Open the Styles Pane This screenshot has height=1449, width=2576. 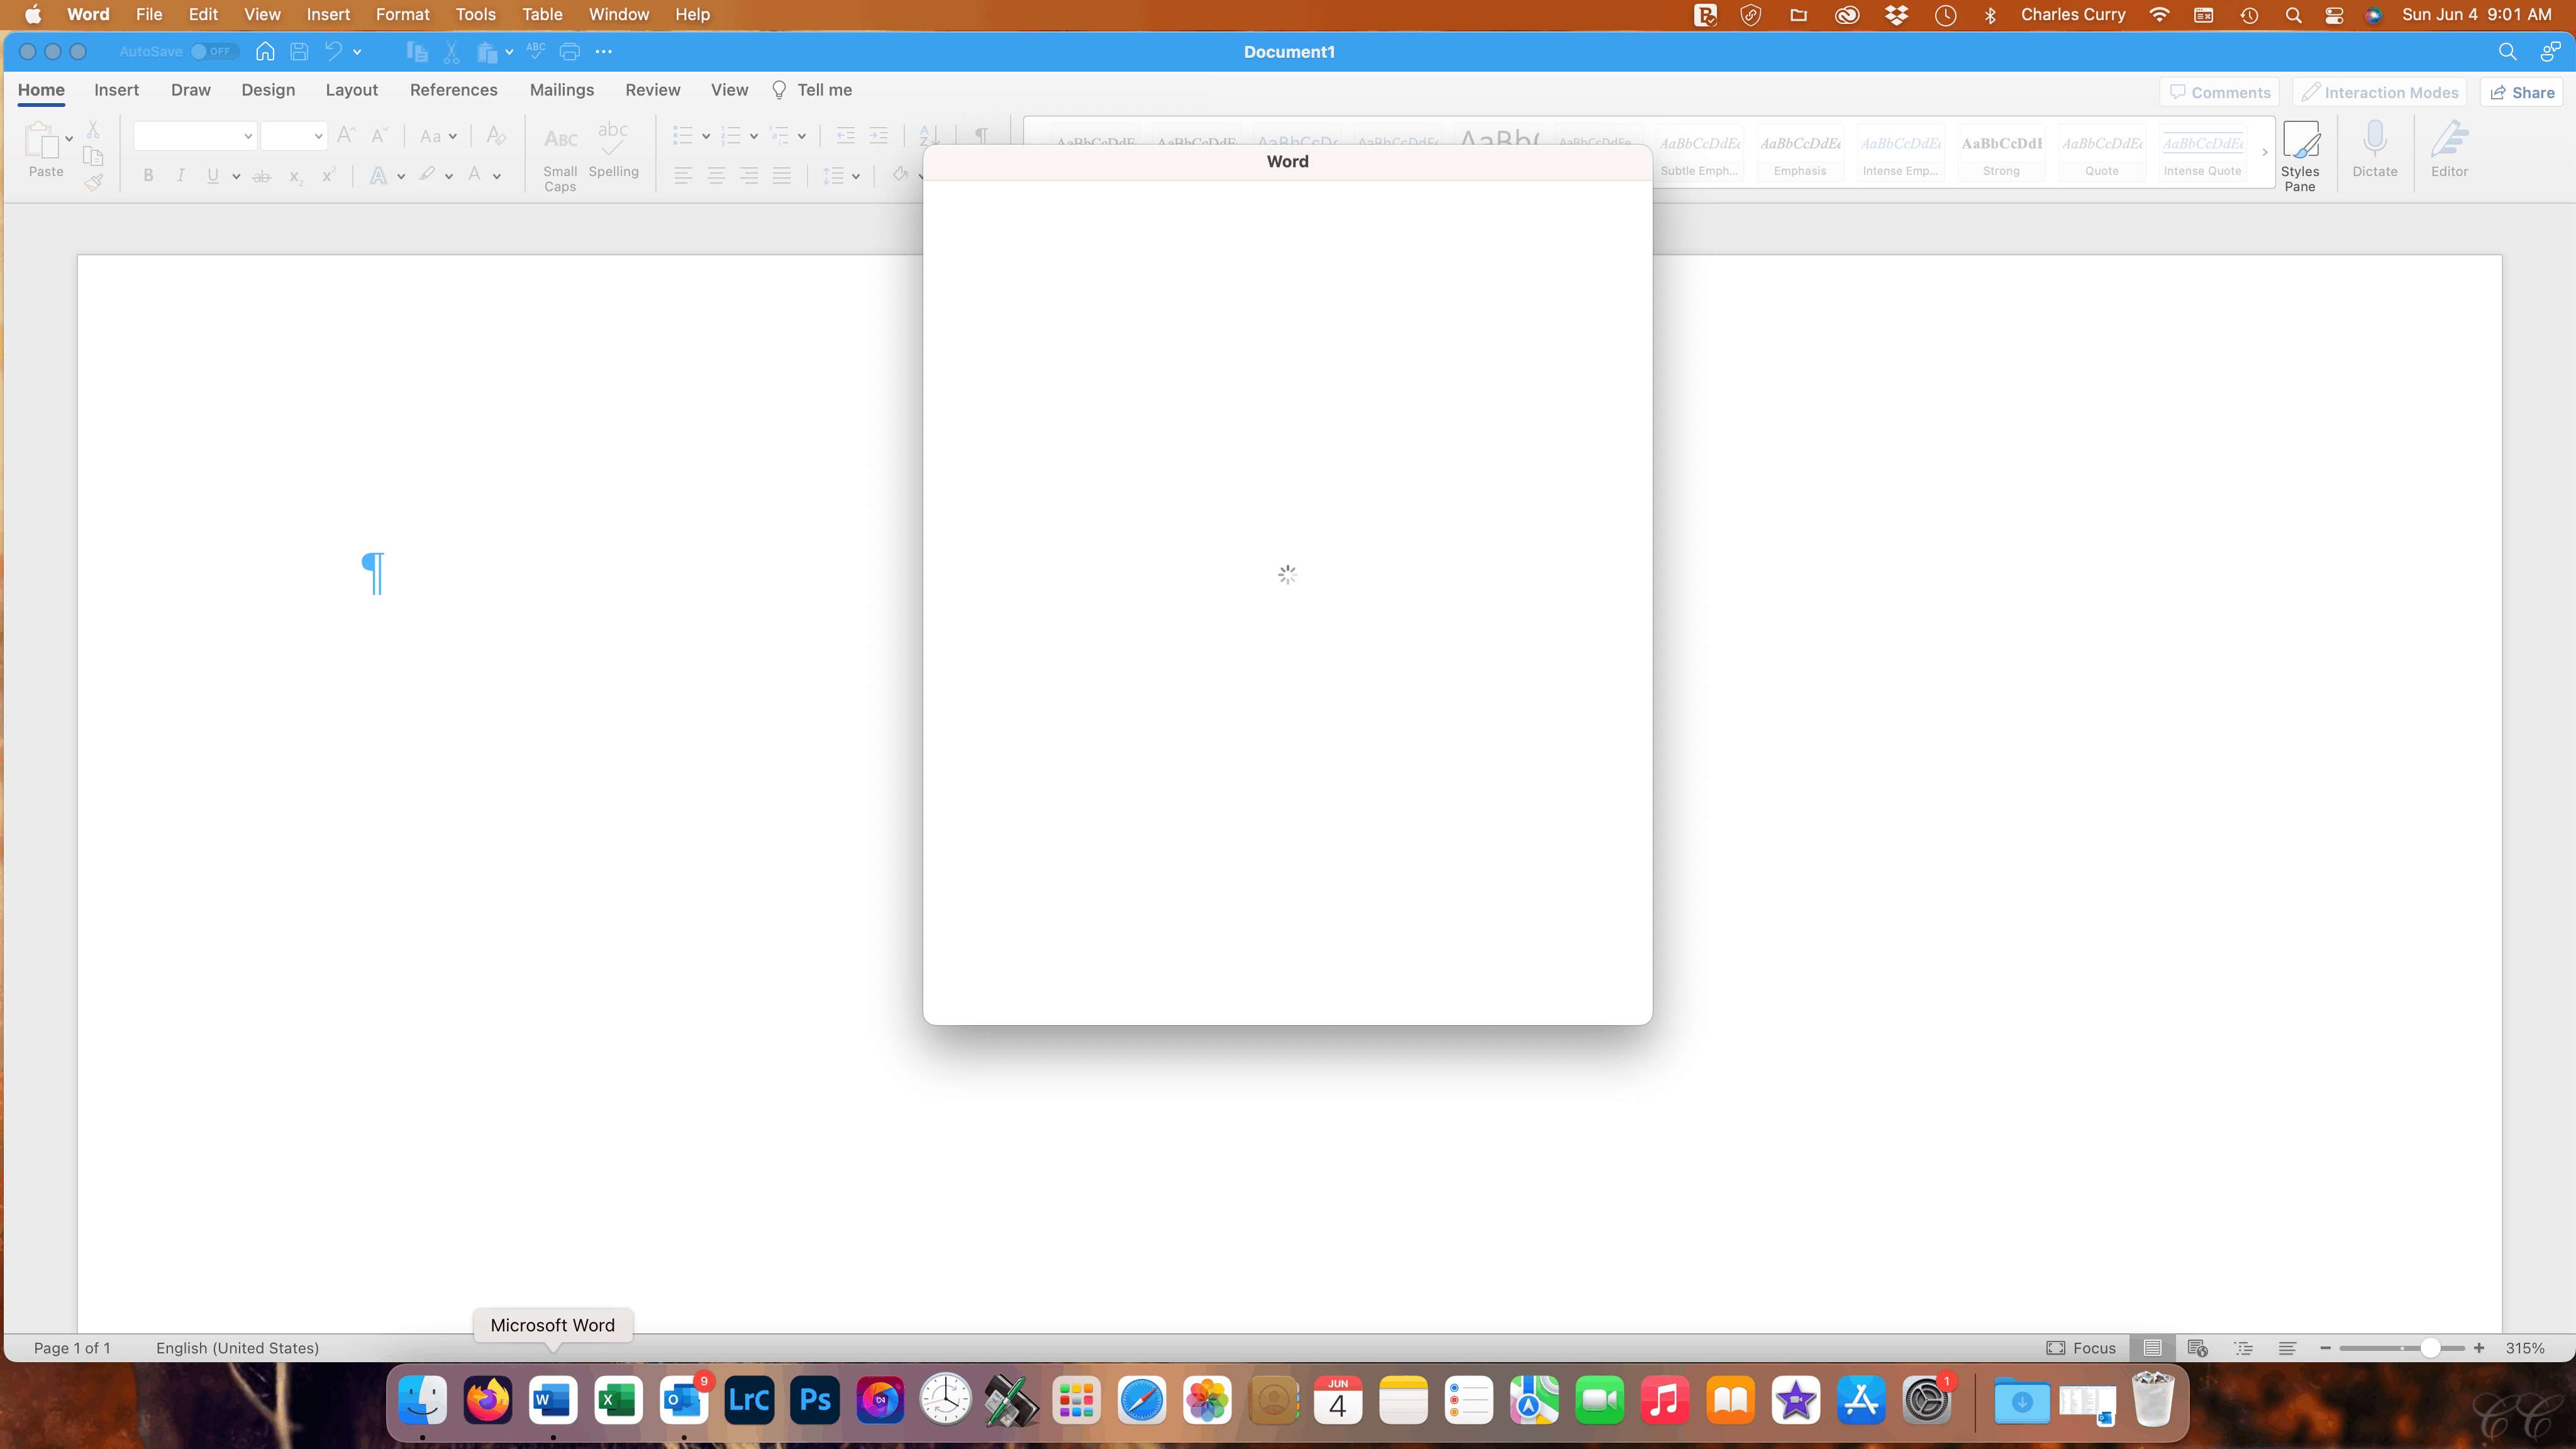[x=2300, y=157]
